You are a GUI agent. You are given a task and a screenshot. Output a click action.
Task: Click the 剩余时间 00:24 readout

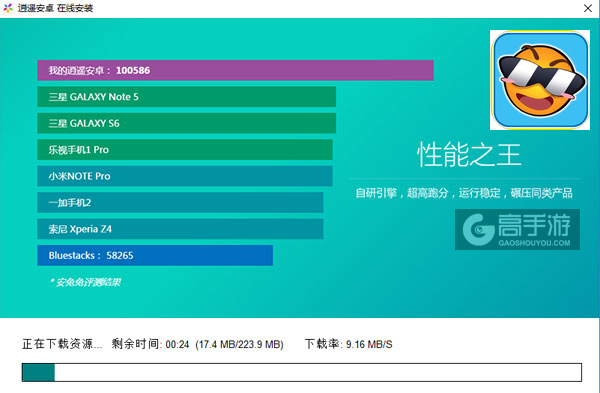point(150,344)
